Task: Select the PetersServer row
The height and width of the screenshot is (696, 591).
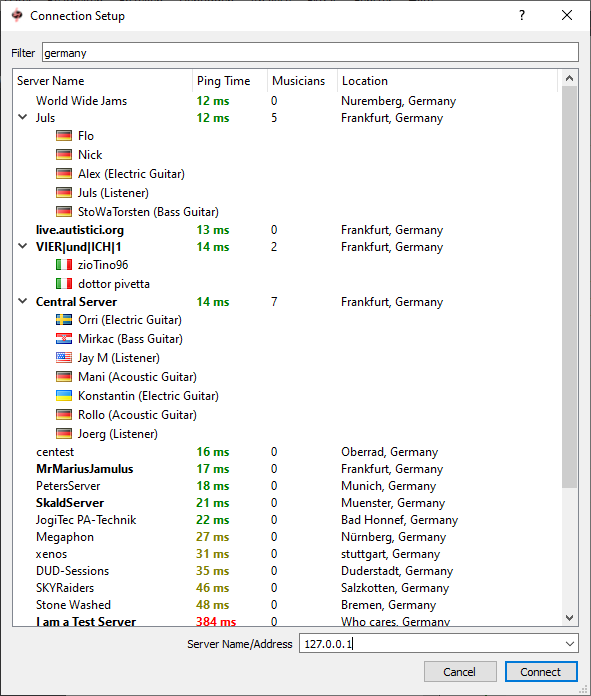Action: pos(285,486)
